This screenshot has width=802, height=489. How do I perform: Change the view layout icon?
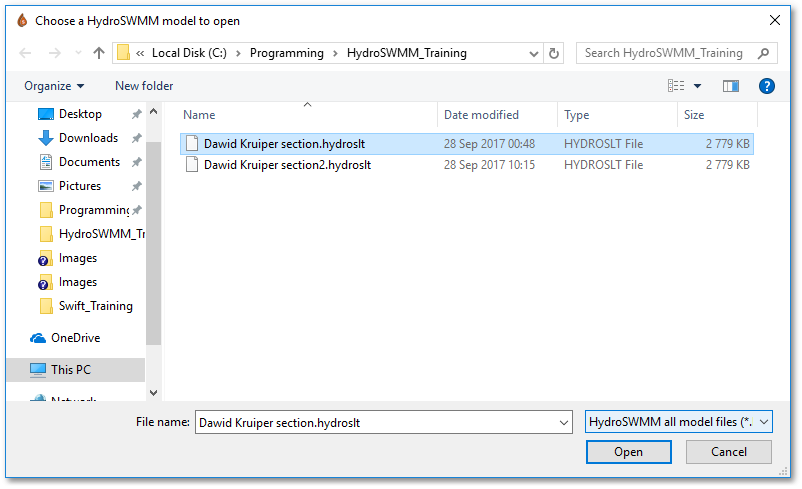(676, 86)
